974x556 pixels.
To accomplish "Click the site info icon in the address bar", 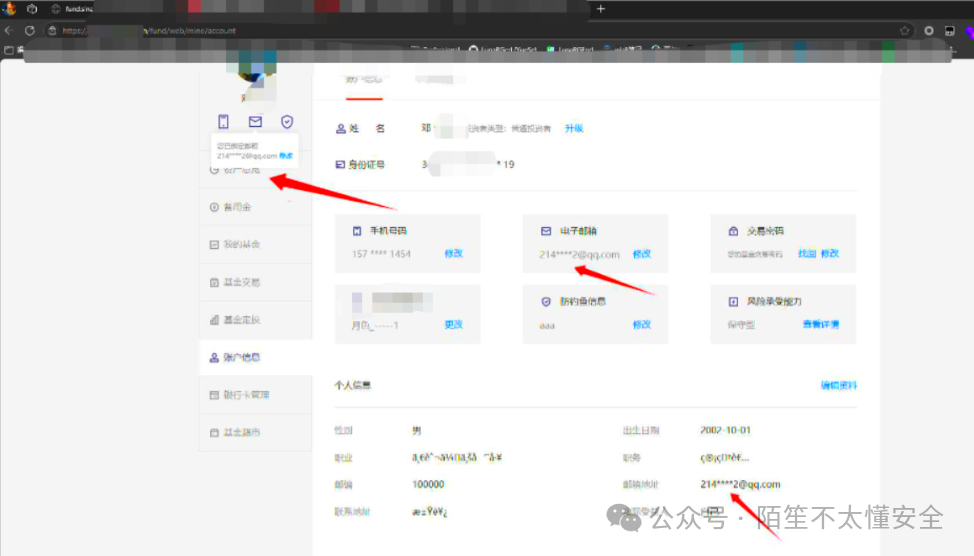I will [52, 30].
